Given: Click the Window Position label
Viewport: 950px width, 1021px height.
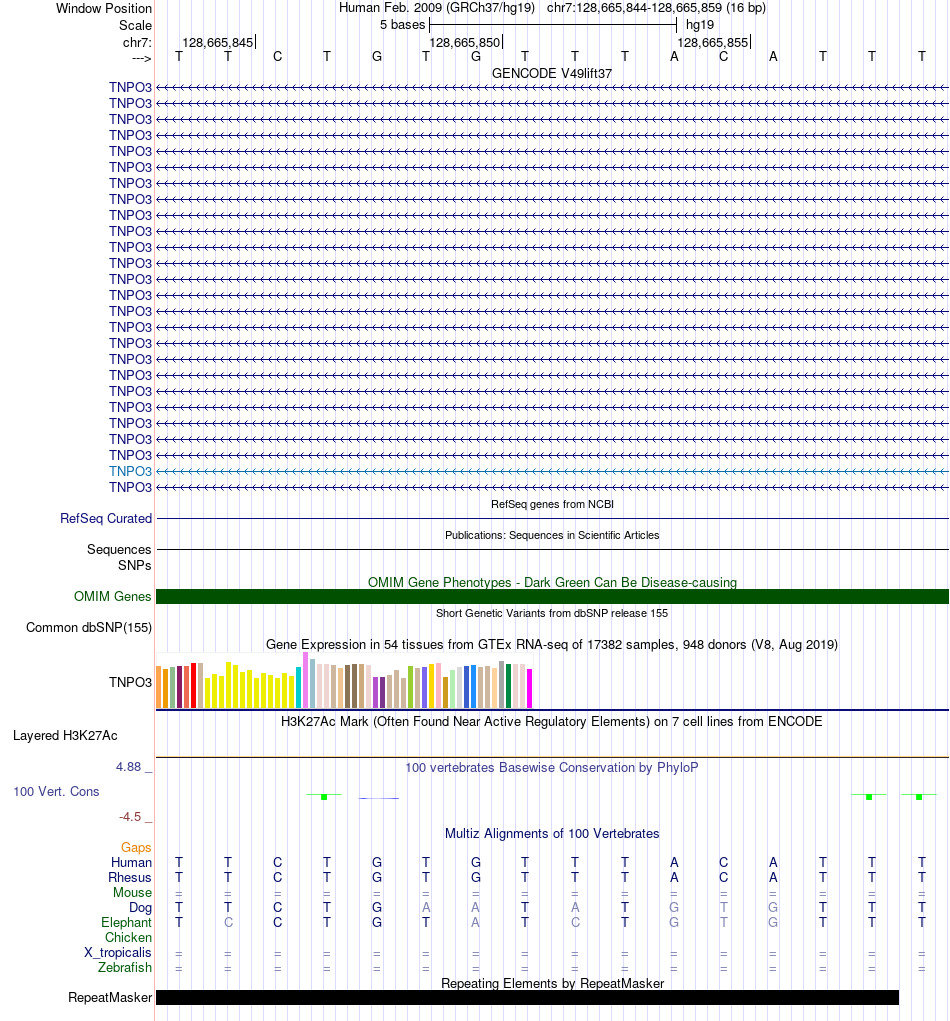Looking at the screenshot, I should click(x=104, y=8).
